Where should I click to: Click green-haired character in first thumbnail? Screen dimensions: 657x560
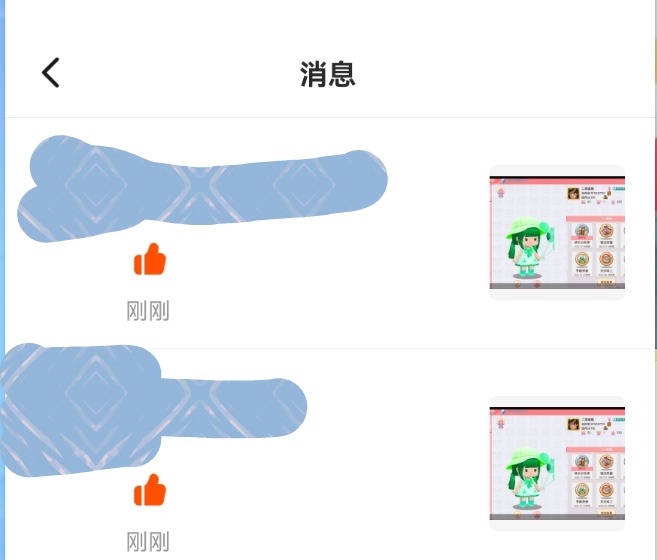coord(529,247)
